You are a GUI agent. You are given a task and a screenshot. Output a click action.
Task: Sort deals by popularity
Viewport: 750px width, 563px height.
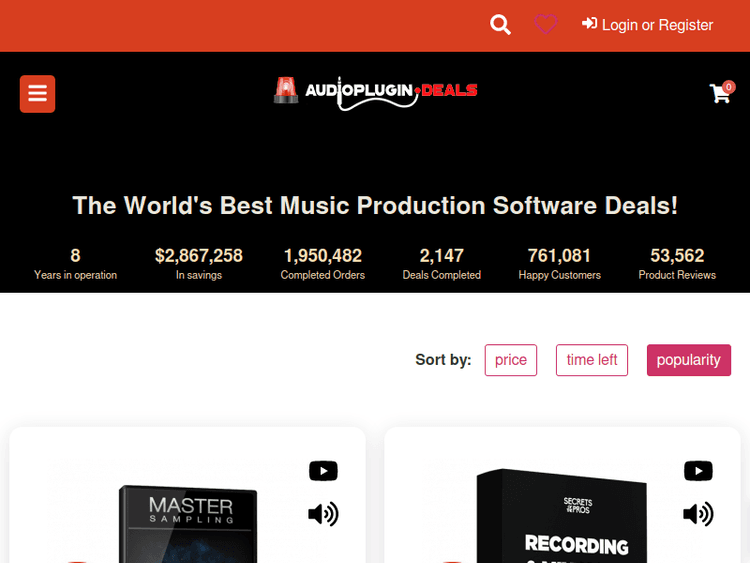(x=689, y=360)
